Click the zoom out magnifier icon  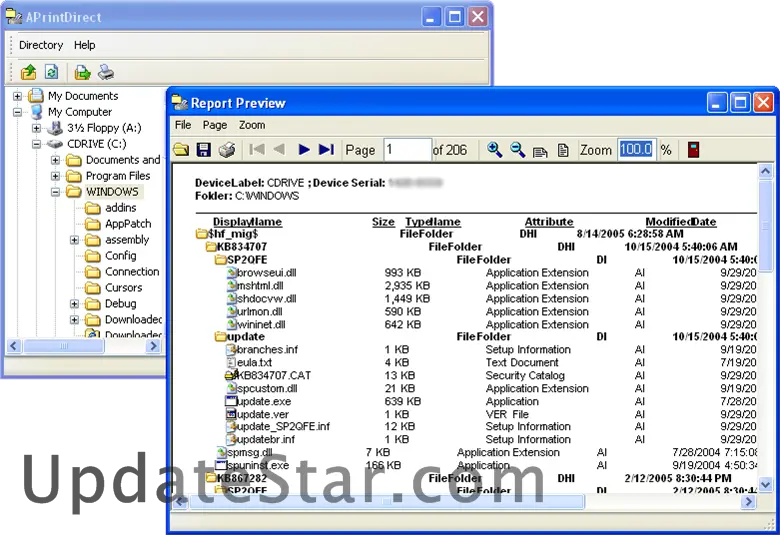click(x=517, y=149)
